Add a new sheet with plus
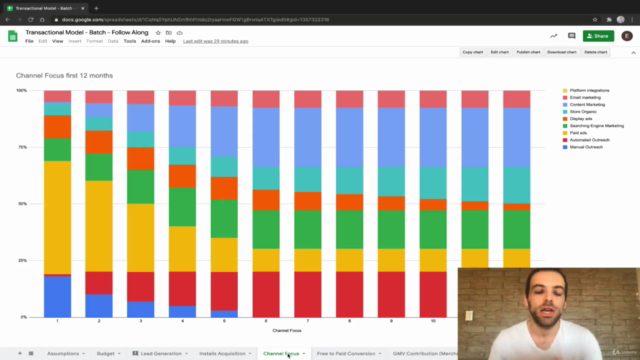 [20, 353]
